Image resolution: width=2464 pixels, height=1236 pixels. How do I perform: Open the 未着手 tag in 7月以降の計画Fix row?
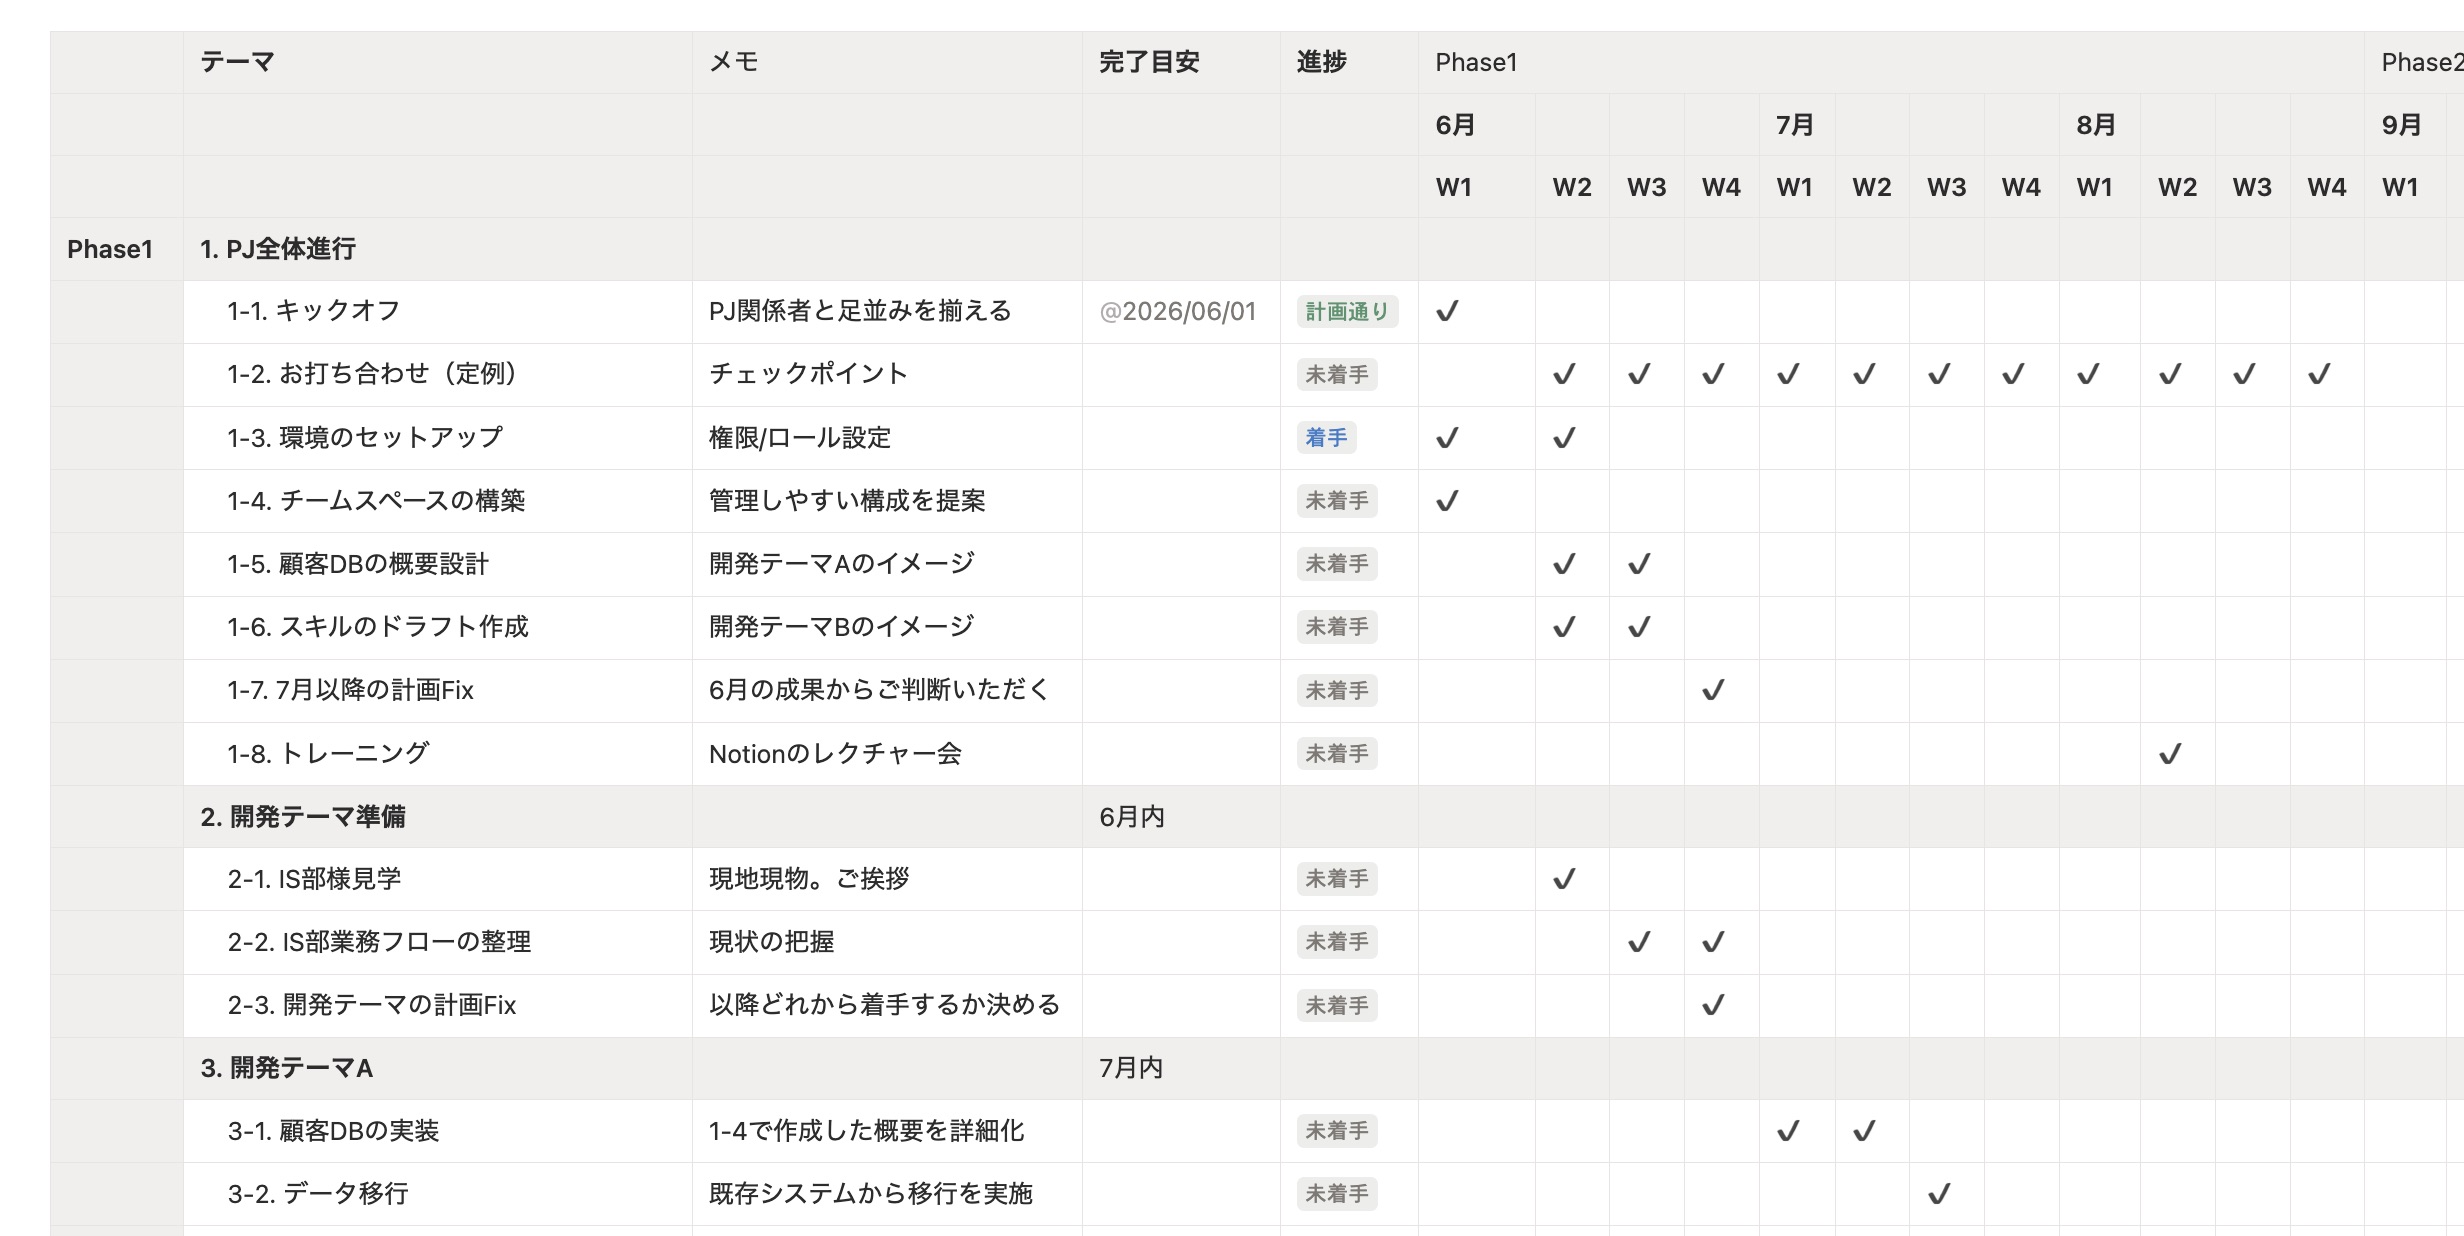coord(1337,691)
